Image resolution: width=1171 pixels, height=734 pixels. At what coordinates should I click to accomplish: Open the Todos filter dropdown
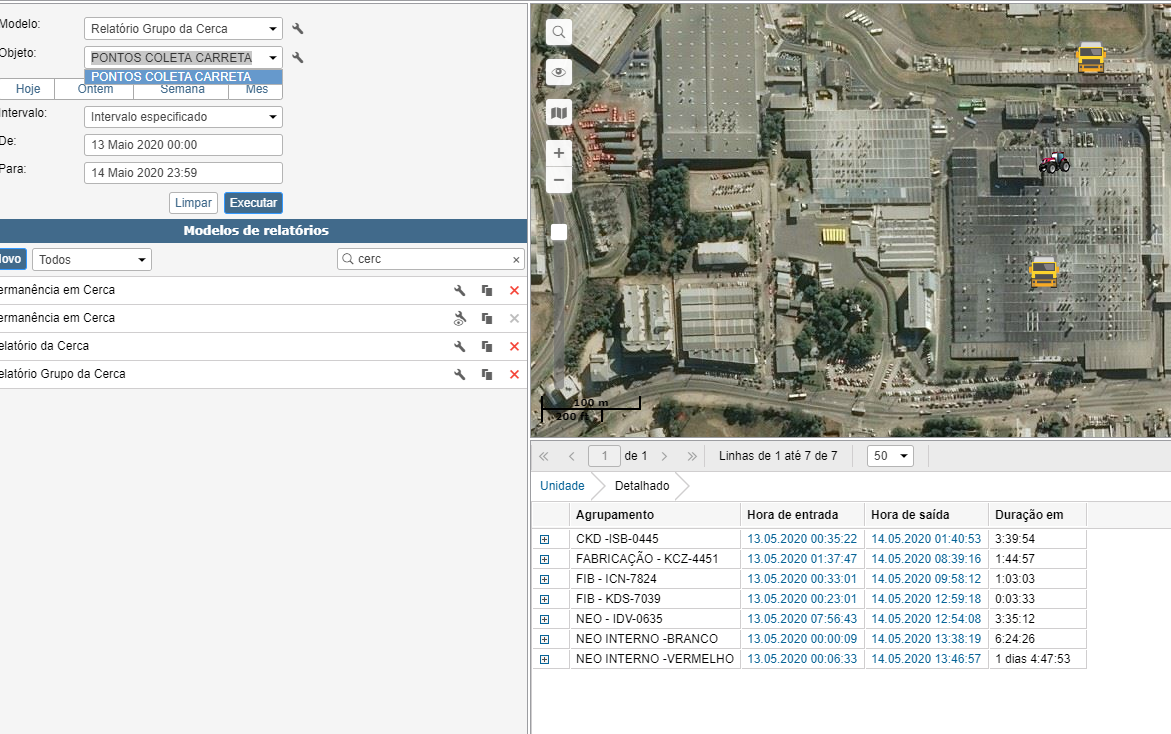click(x=91, y=260)
